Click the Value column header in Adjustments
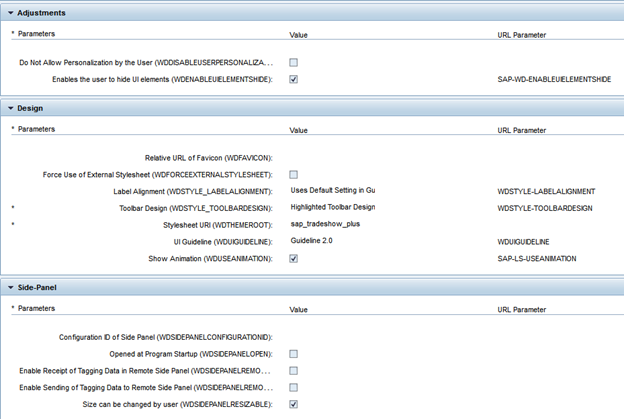624x419 pixels. (x=298, y=35)
